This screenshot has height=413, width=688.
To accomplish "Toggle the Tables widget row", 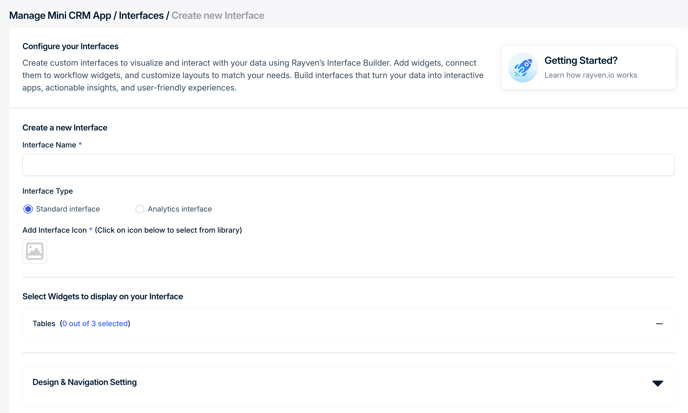I will pyautogui.click(x=348, y=324).
